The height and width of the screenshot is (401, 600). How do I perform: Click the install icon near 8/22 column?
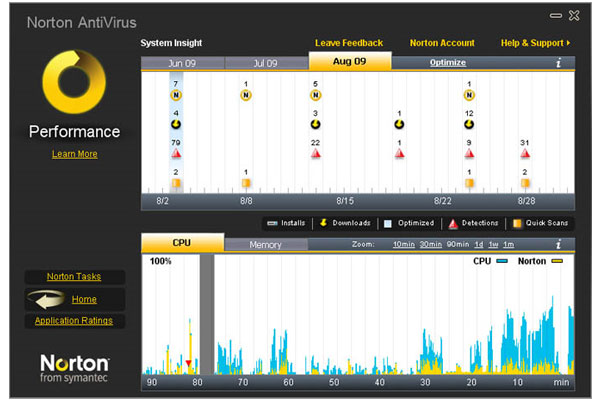click(x=469, y=95)
